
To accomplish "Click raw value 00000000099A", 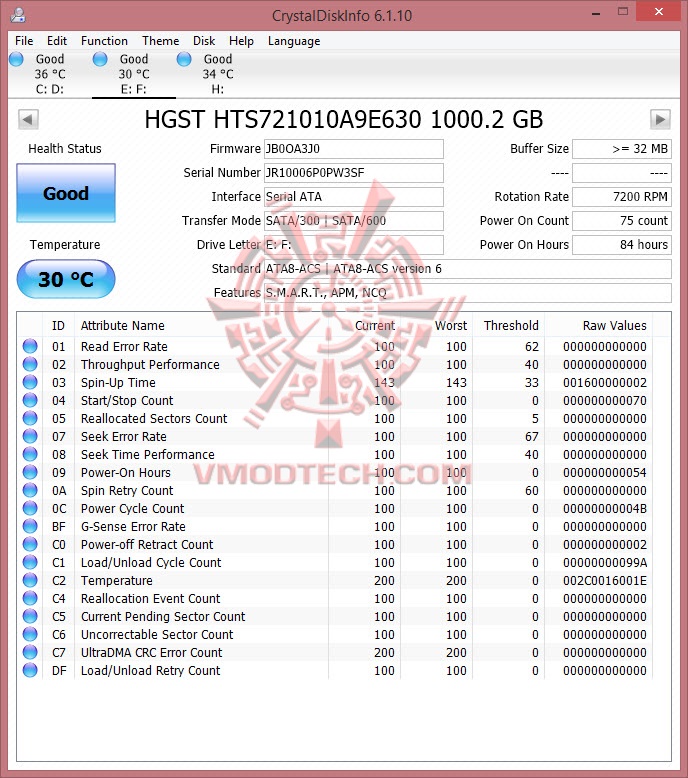I will (x=605, y=563).
